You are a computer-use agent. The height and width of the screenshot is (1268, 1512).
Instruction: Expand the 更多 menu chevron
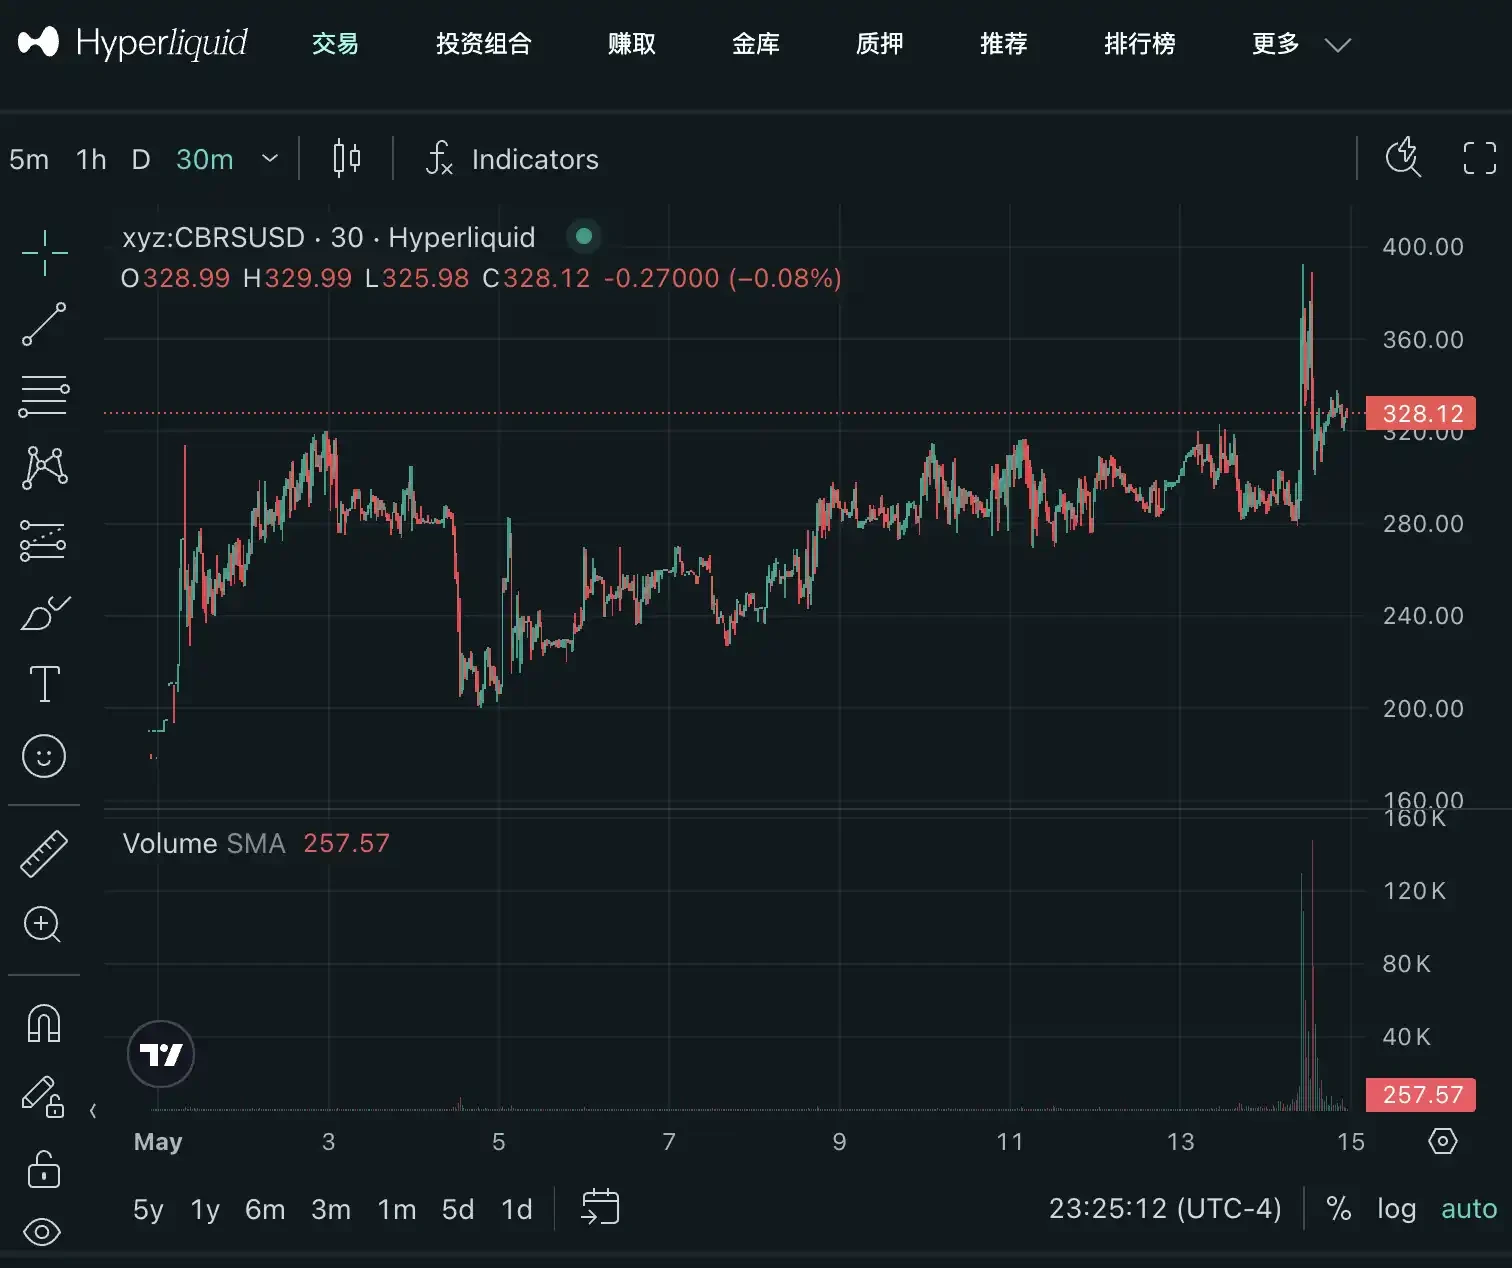[x=1337, y=45]
